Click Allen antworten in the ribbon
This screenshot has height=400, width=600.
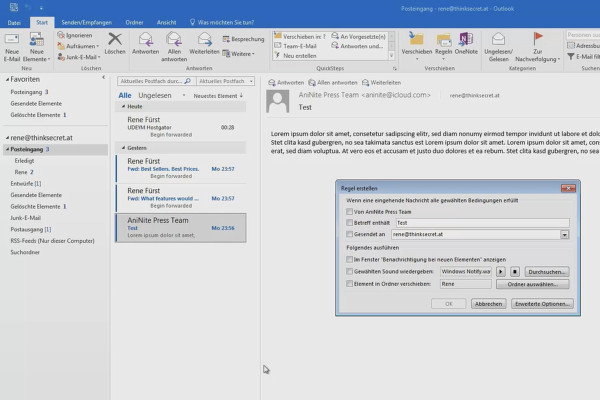[174, 47]
